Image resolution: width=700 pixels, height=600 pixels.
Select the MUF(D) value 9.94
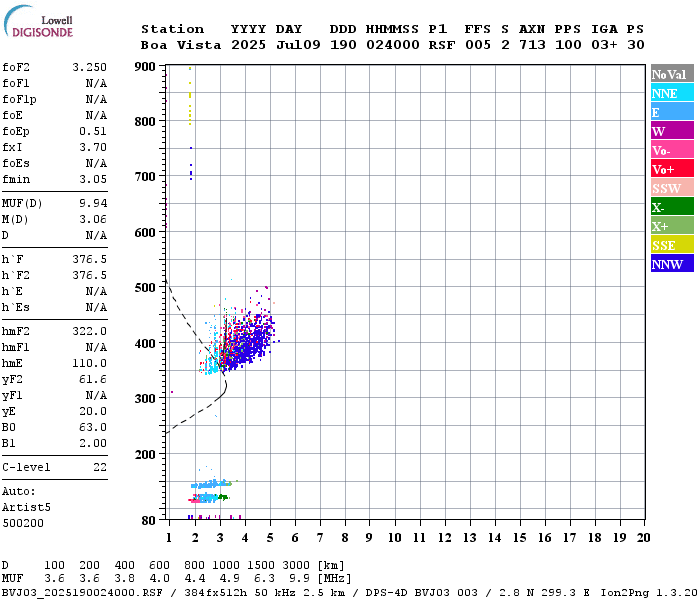pyautogui.click(x=93, y=203)
